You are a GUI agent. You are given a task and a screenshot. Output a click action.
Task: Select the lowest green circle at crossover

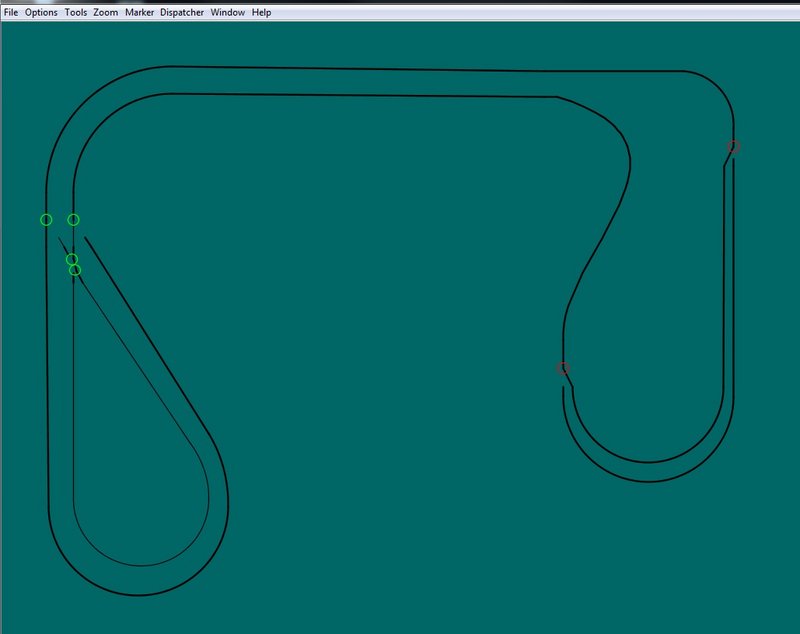point(75,270)
